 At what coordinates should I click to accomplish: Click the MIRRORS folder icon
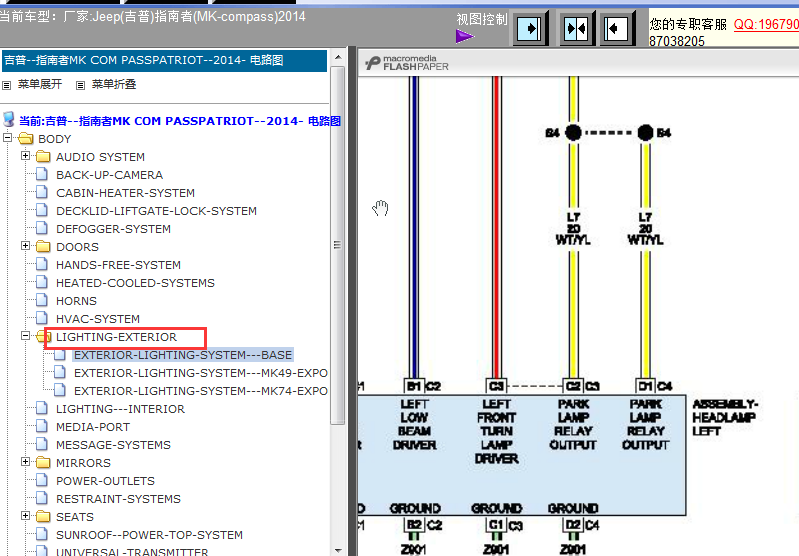43,463
